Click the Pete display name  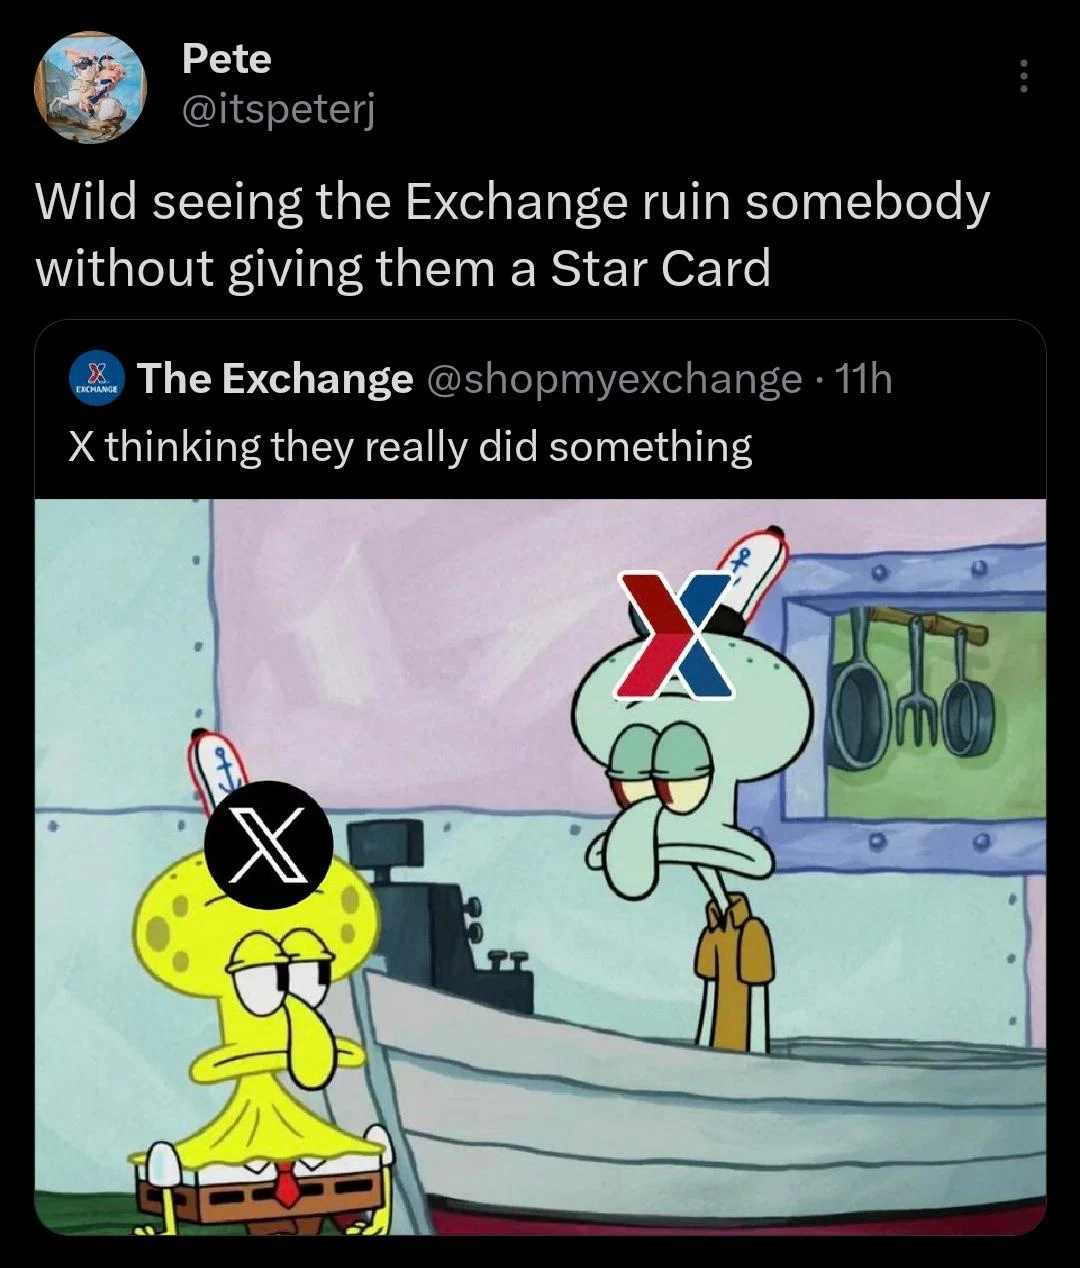[x=227, y=59]
